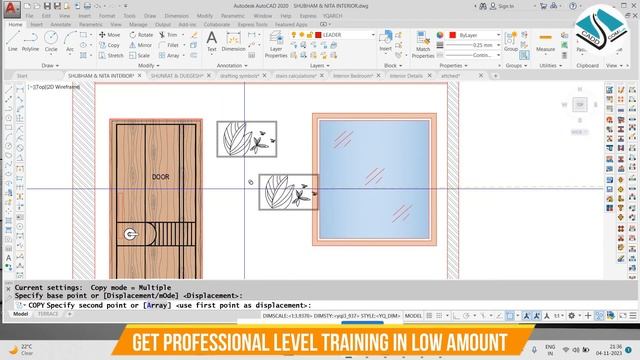The image size is (640, 360).
Task: Toggle annotation visibility in status bar
Action: pyautogui.click(x=527, y=316)
